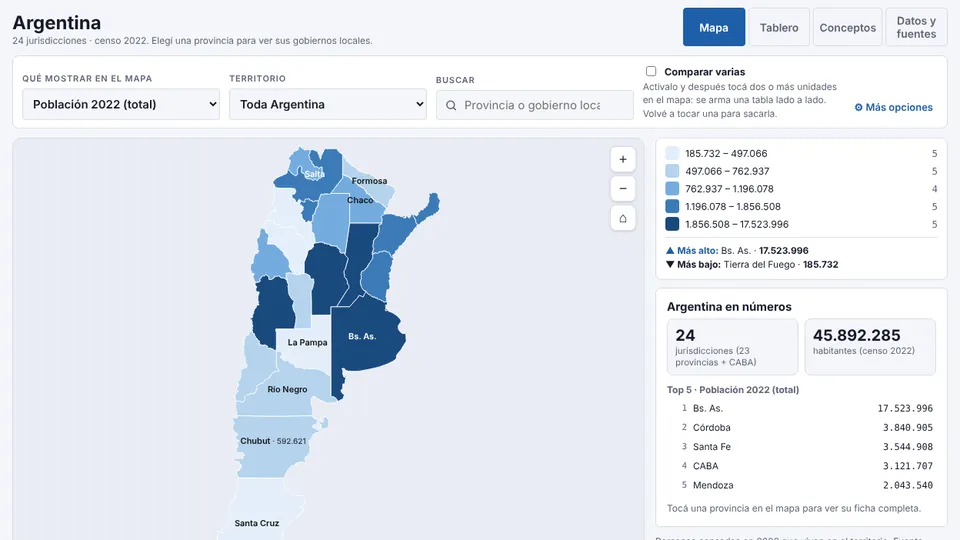The height and width of the screenshot is (540, 960).
Task: Zoom in on the map with plus button
Action: point(623,159)
